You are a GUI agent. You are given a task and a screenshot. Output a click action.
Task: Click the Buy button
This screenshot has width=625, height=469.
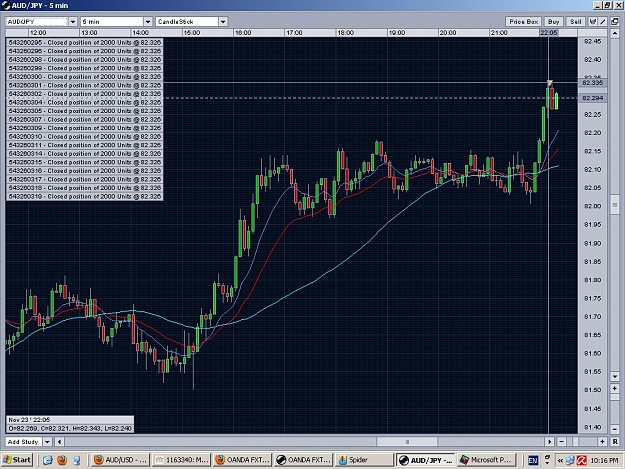[554, 22]
